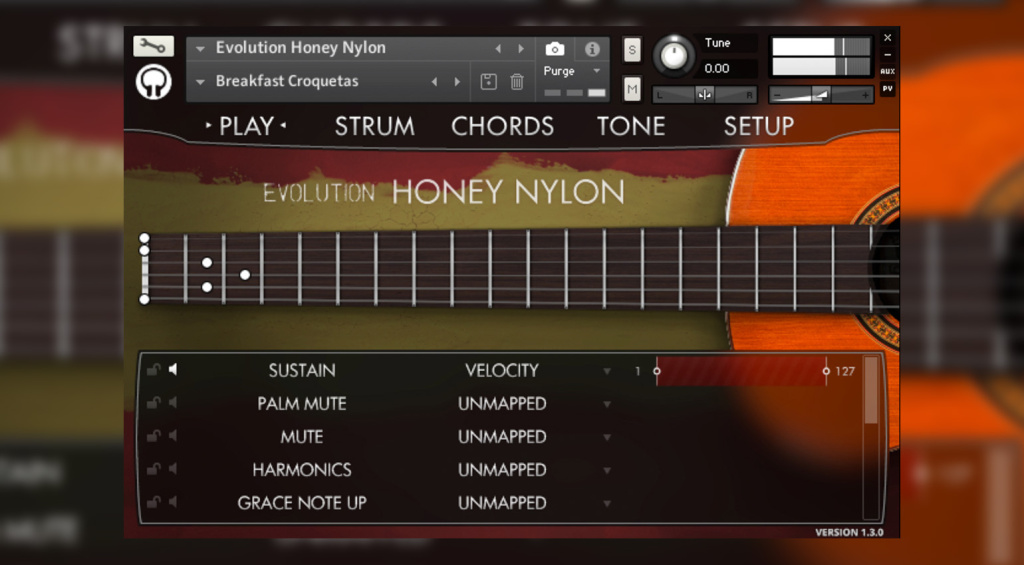1024x565 pixels.
Task: Select the HARMONICS articulation label
Action: (x=302, y=470)
